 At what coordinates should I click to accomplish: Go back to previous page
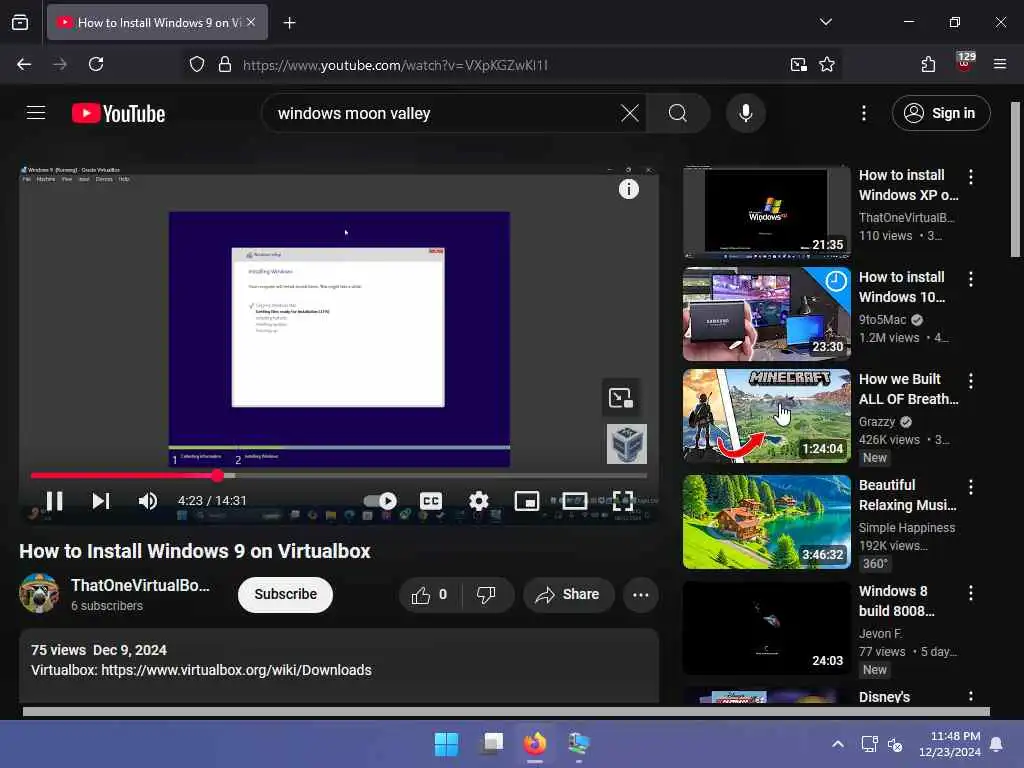24,64
